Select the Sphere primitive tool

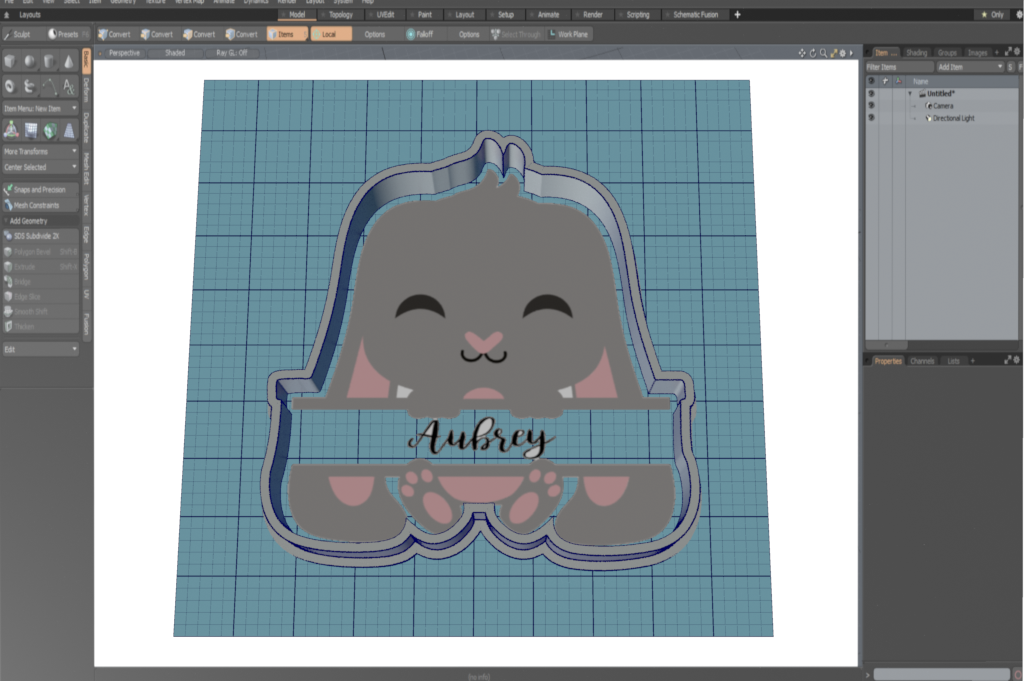click(30, 61)
